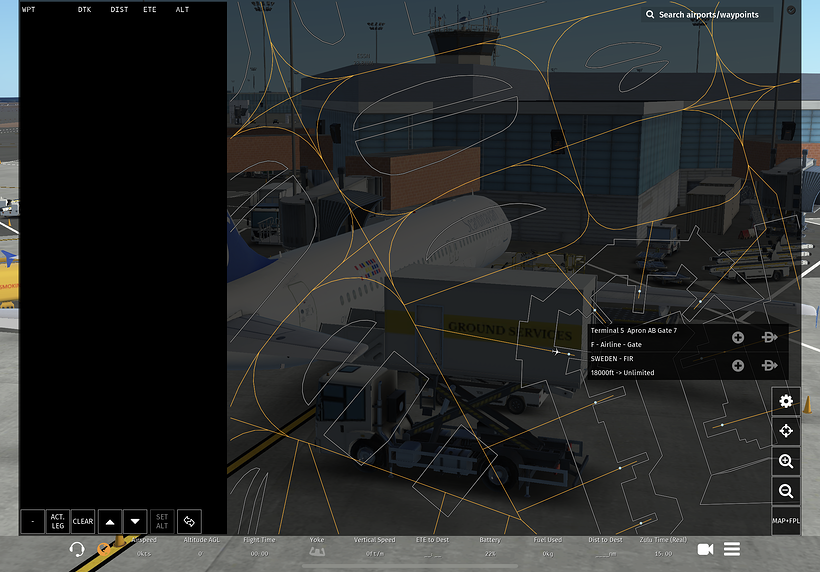Open the main hamburger menu
Screen dimensions: 820x572
[732, 549]
